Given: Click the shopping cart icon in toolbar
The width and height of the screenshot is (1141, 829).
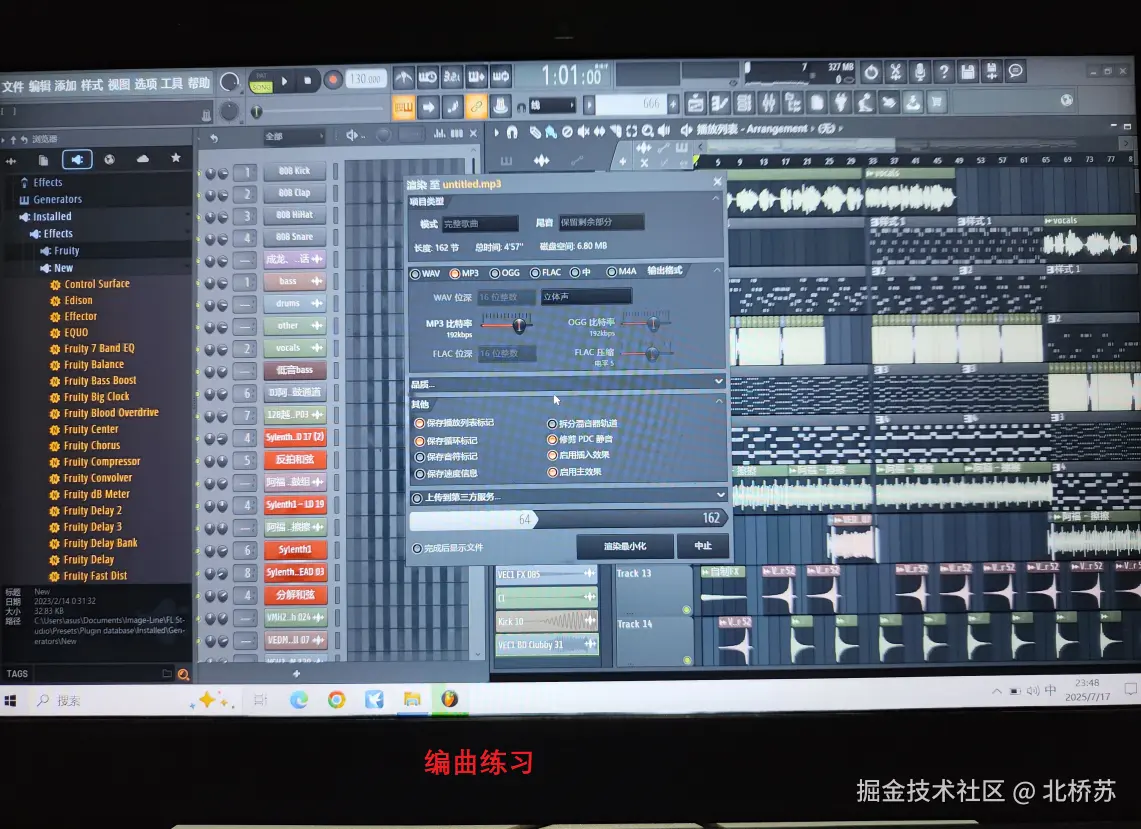Looking at the screenshot, I should point(937,103).
